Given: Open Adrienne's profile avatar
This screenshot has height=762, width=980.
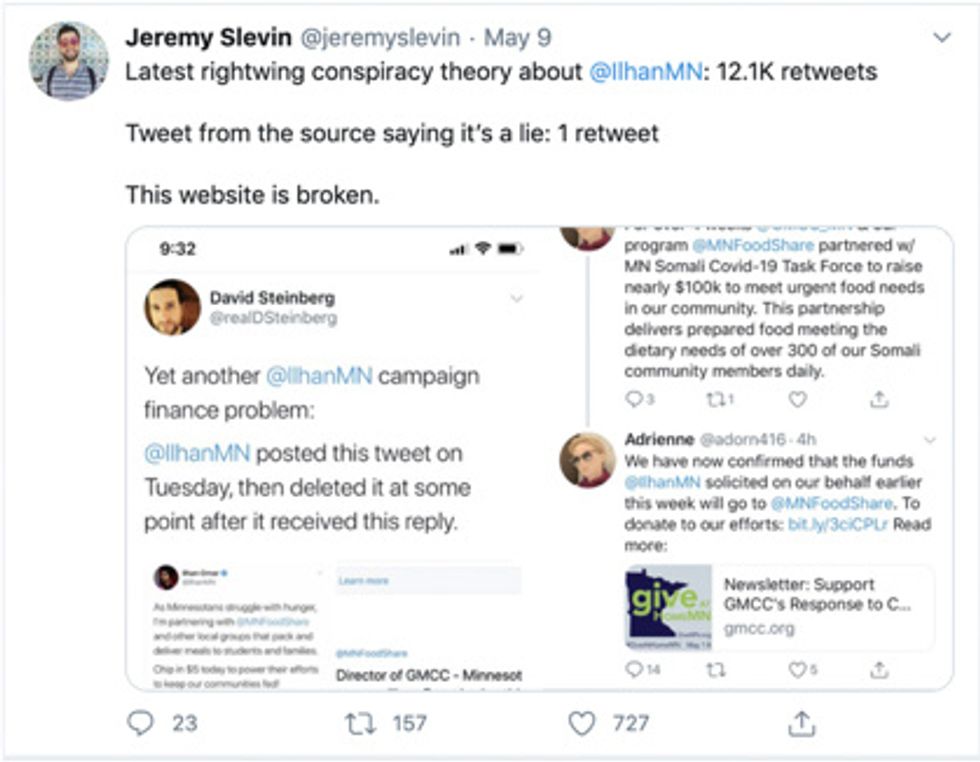Looking at the screenshot, I should coord(587,460).
